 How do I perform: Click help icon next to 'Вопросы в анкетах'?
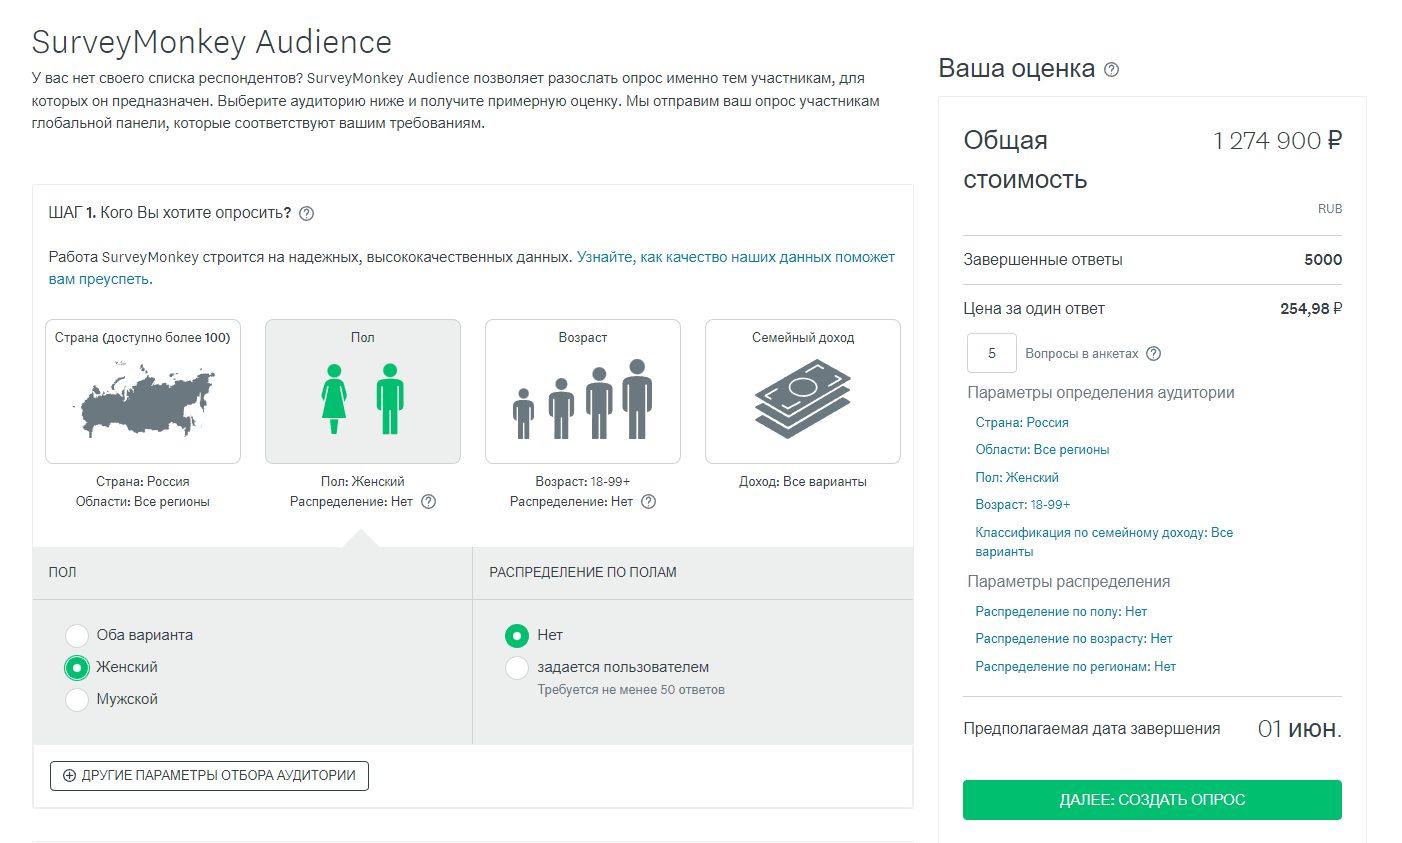(x=1153, y=354)
